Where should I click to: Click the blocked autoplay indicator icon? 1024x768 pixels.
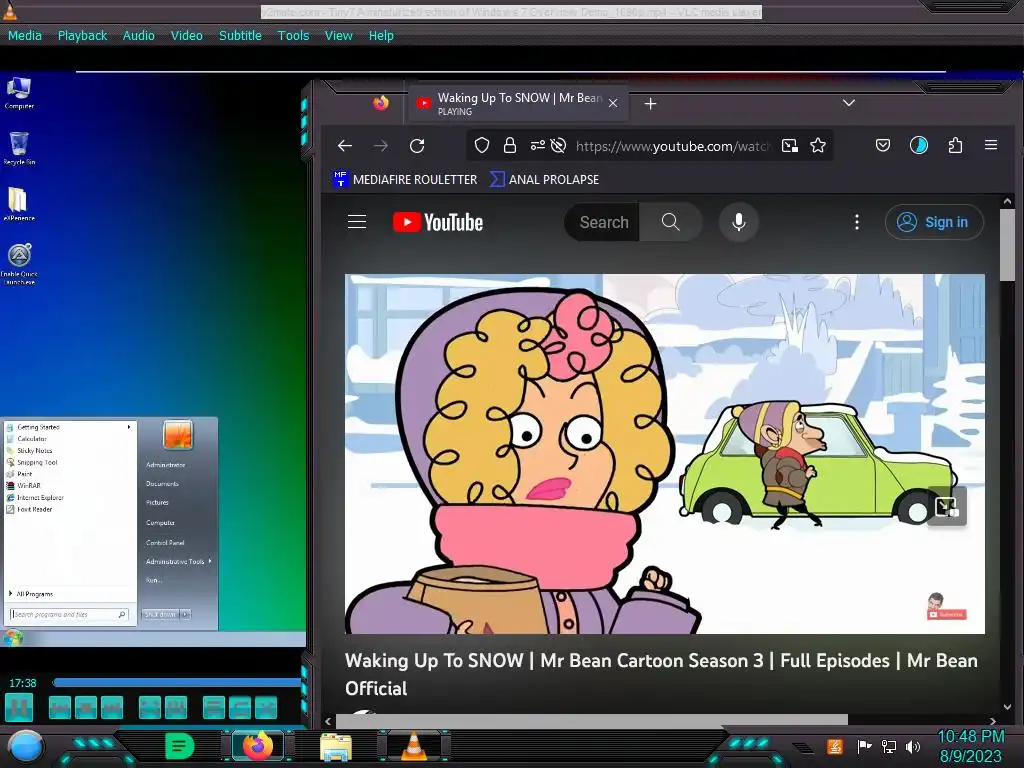(558, 146)
